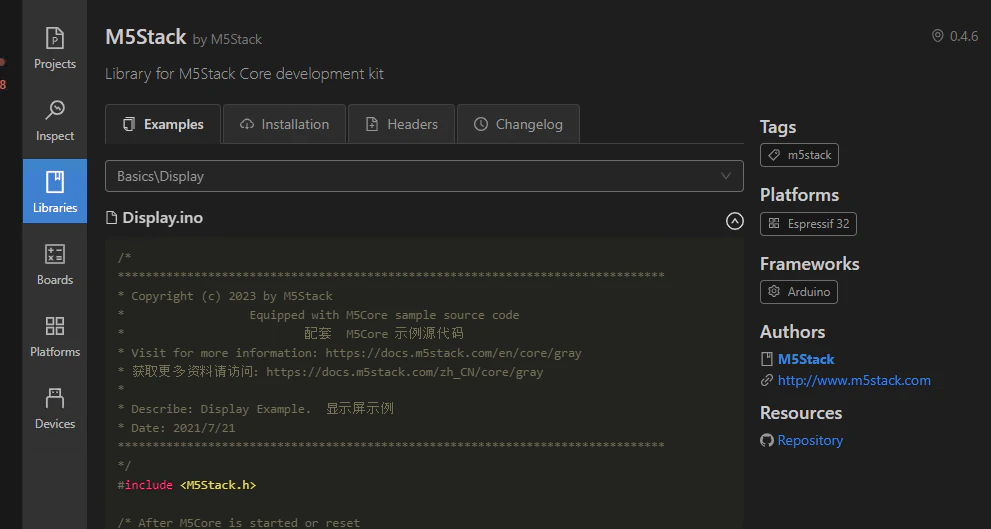Select the Libraries sidebar item
The width and height of the screenshot is (991, 529).
[55, 191]
